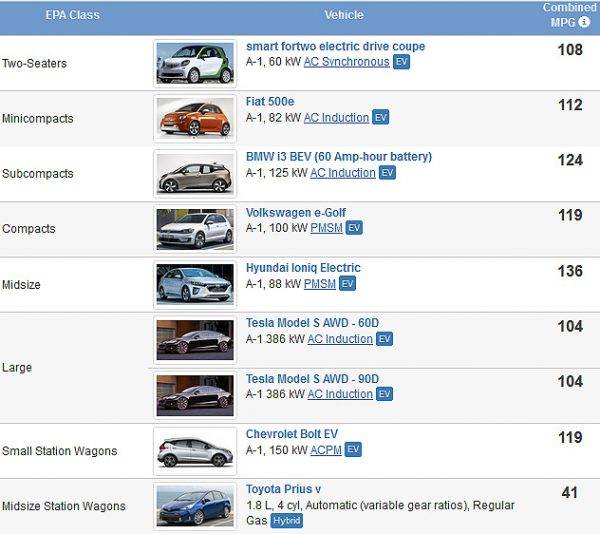Open the Hyundai Ioniq Electric link
600x534 pixels.
(x=303, y=268)
